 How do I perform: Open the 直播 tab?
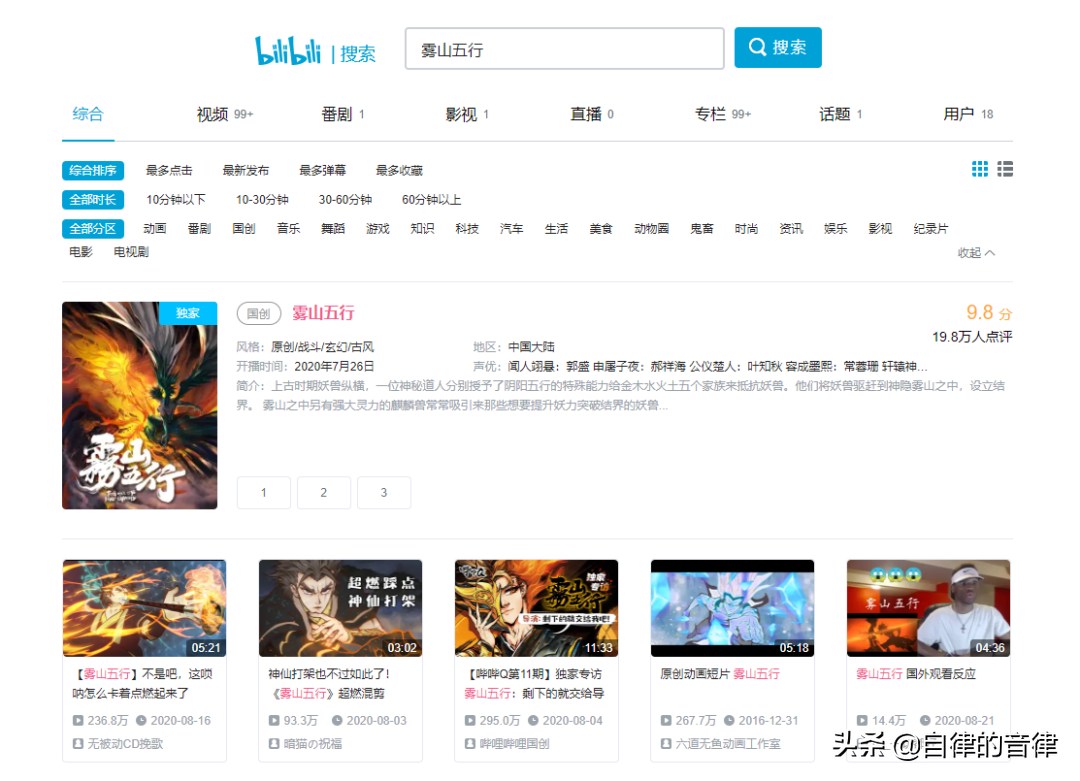point(592,114)
